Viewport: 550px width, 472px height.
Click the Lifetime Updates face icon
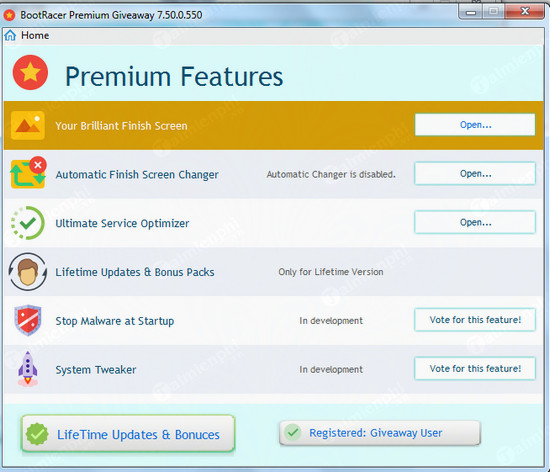28,272
